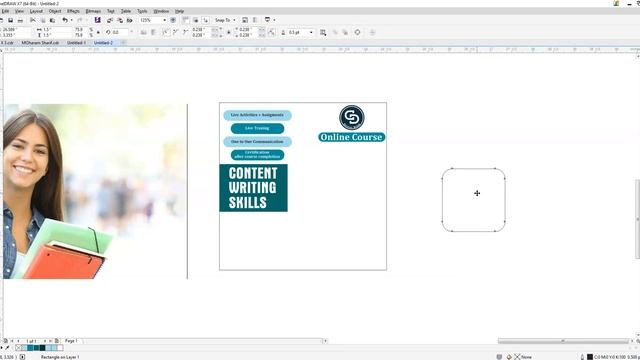The image size is (640, 360).
Task: Click the angle of rotation field
Action: 120,32
